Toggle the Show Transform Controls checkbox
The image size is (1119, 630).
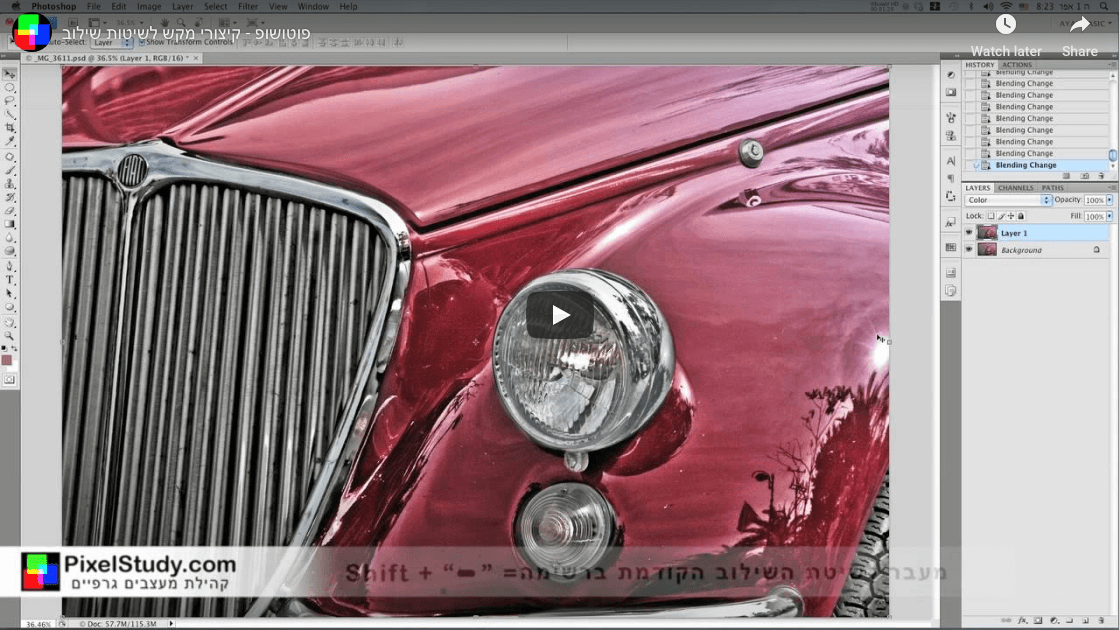coord(142,42)
